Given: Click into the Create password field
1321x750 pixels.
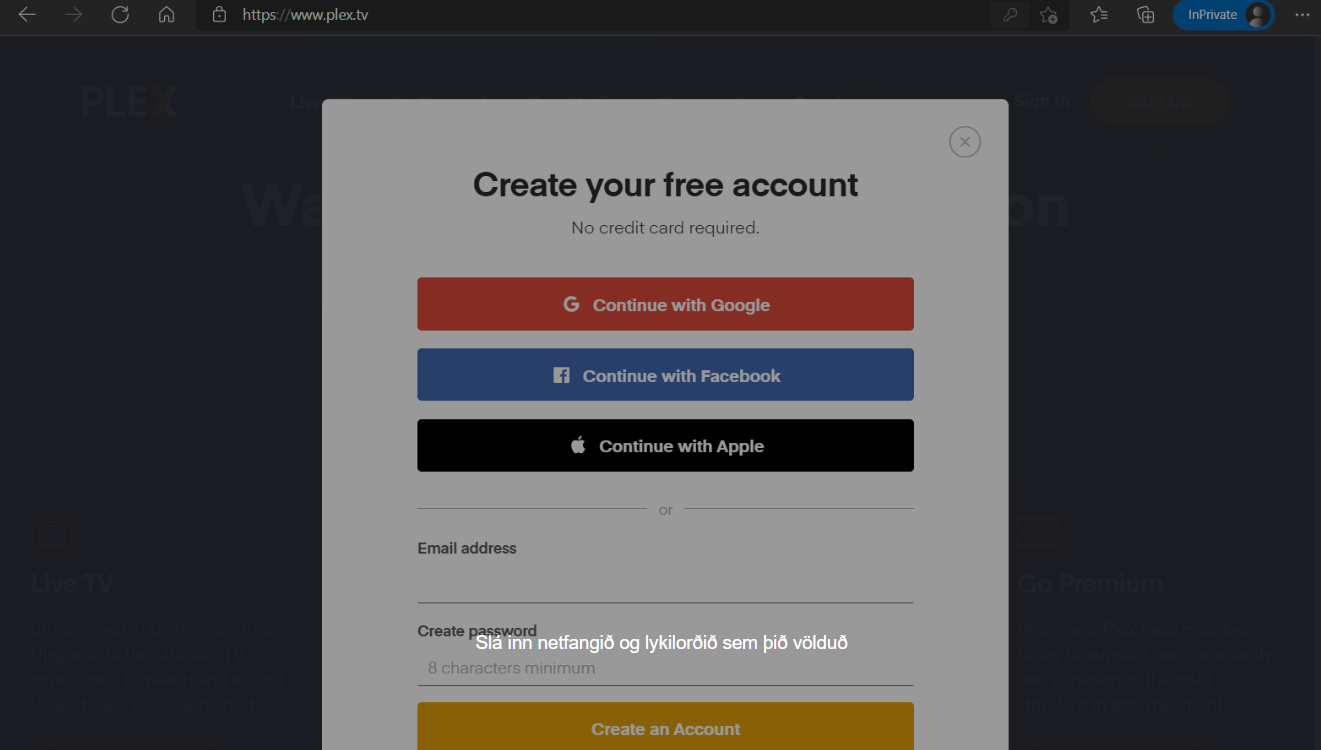Looking at the screenshot, I should [x=665, y=668].
